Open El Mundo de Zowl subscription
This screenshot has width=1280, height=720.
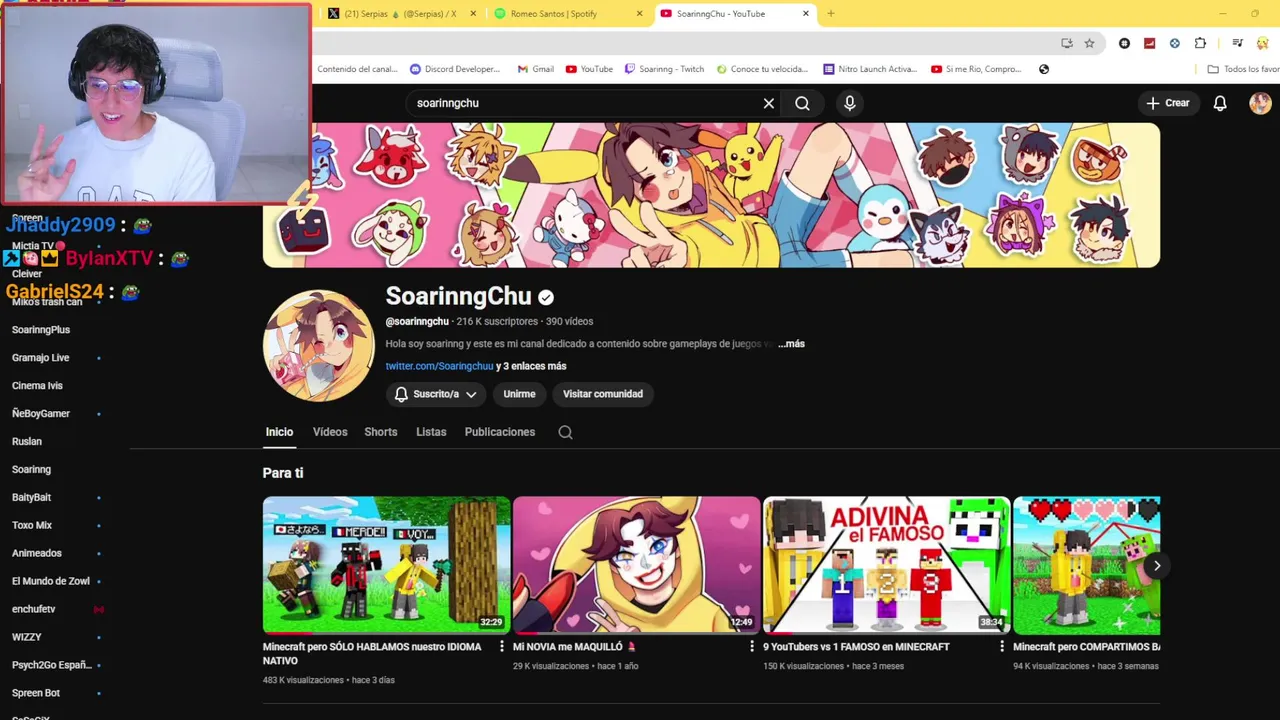[x=51, y=582]
